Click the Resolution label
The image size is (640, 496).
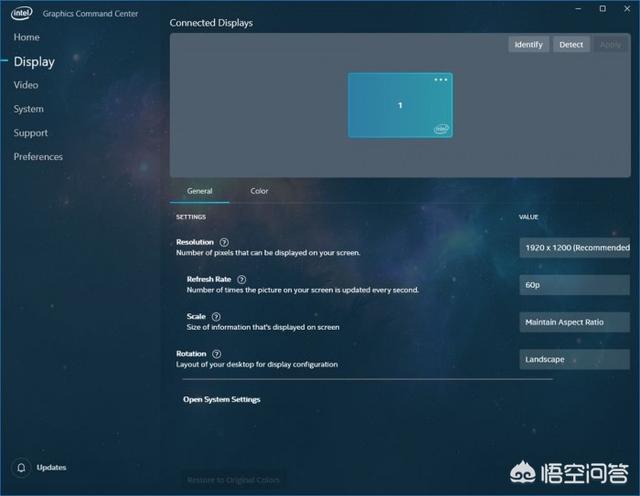pyautogui.click(x=195, y=242)
